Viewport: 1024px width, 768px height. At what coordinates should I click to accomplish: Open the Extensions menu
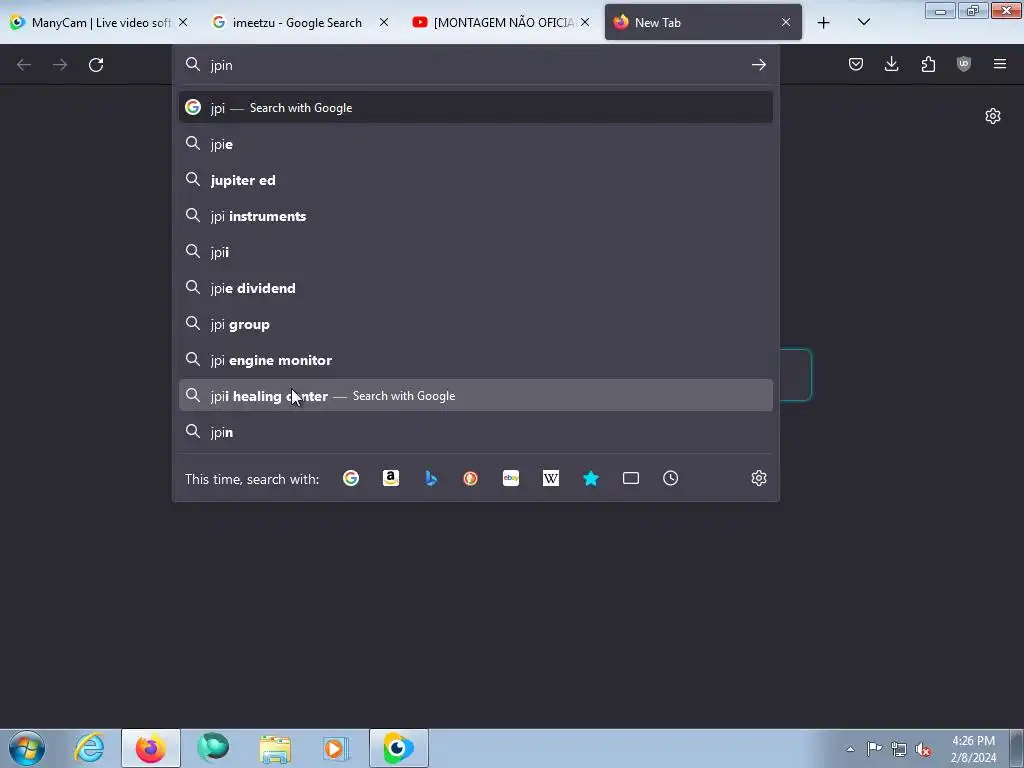(x=928, y=64)
